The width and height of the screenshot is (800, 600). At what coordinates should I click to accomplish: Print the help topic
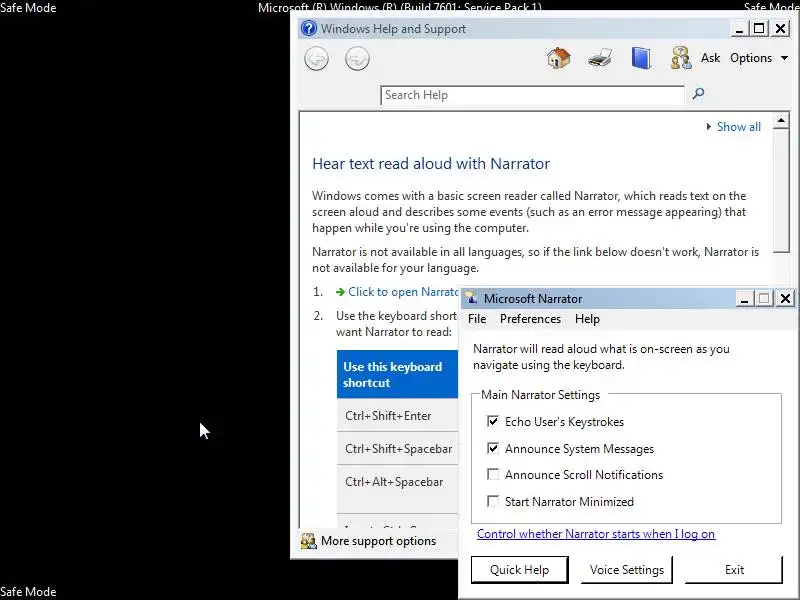point(600,58)
